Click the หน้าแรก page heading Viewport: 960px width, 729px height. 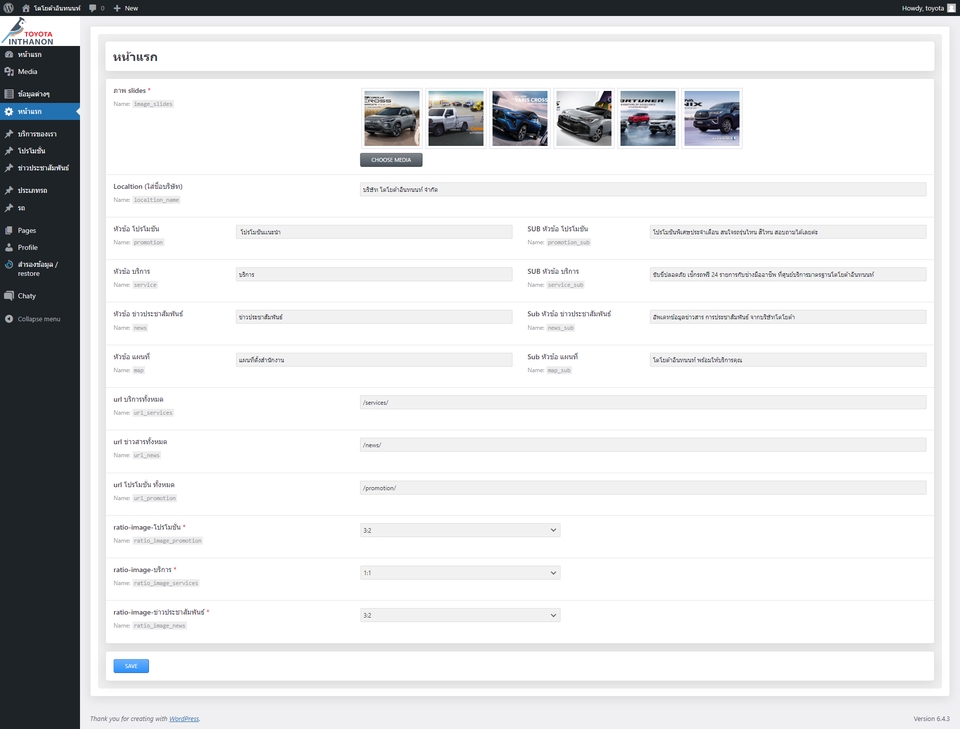pos(135,57)
